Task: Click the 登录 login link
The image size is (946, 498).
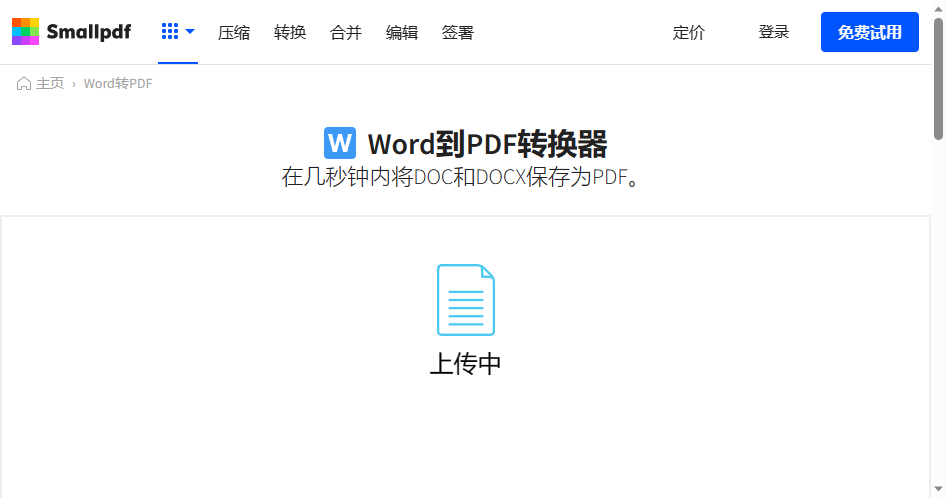Action: (773, 32)
